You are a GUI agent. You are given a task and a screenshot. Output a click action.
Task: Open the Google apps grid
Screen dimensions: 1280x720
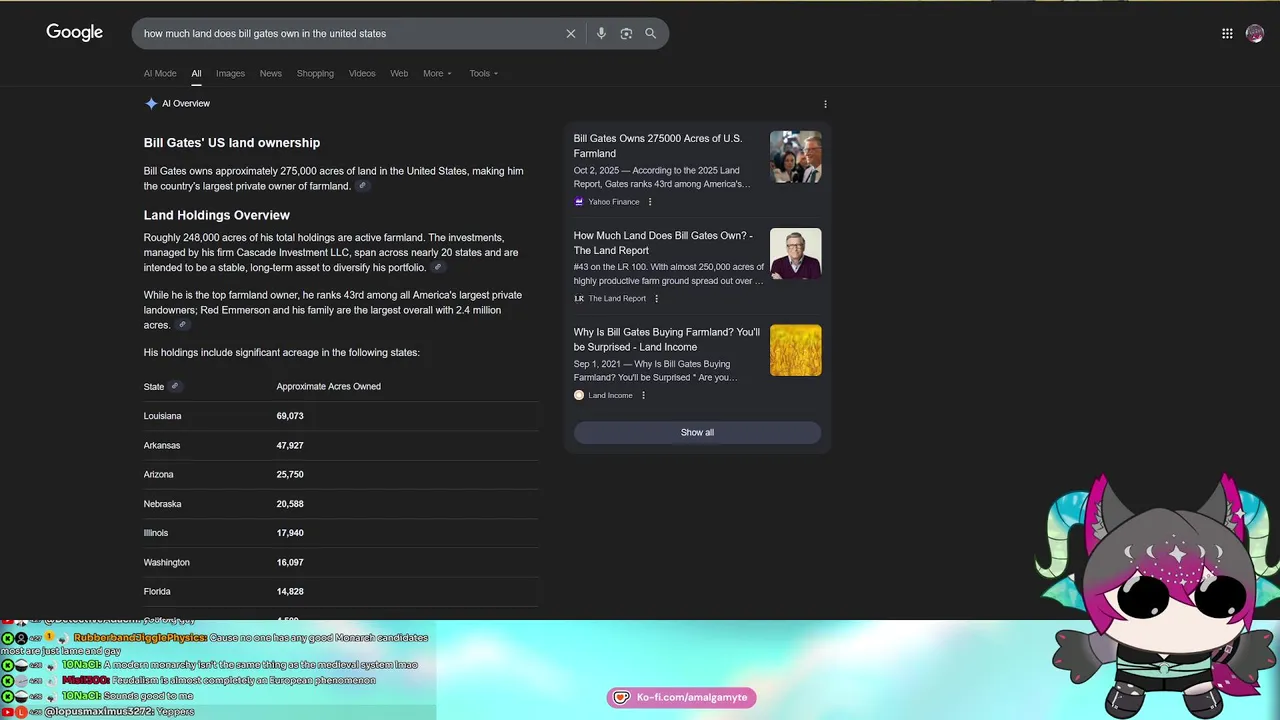click(1227, 33)
